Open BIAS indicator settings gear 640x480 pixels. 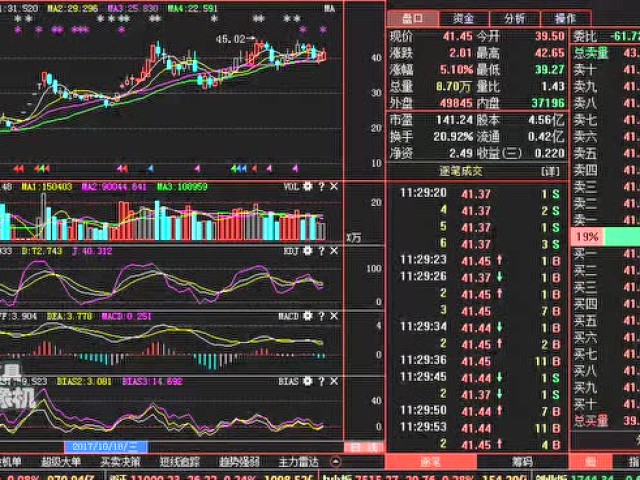[x=308, y=381]
